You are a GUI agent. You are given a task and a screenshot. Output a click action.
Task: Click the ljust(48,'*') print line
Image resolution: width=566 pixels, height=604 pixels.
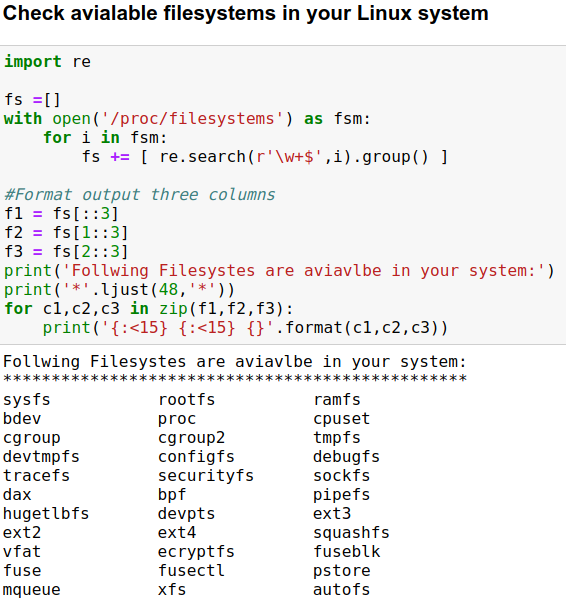pyautogui.click(x=119, y=289)
